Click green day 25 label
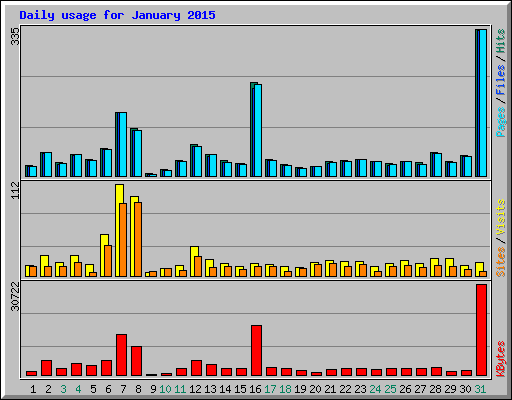 tap(390, 389)
